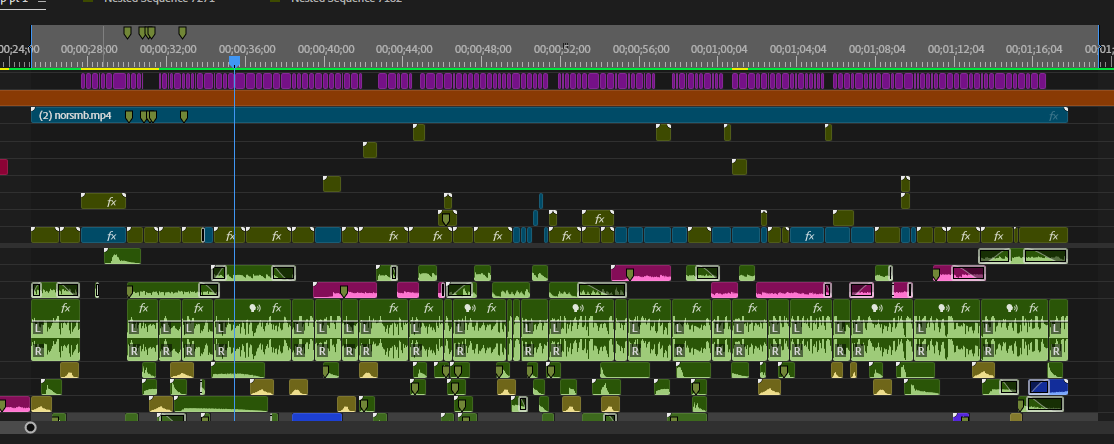Click the blue playhead handle in the time ruler

click(234, 62)
